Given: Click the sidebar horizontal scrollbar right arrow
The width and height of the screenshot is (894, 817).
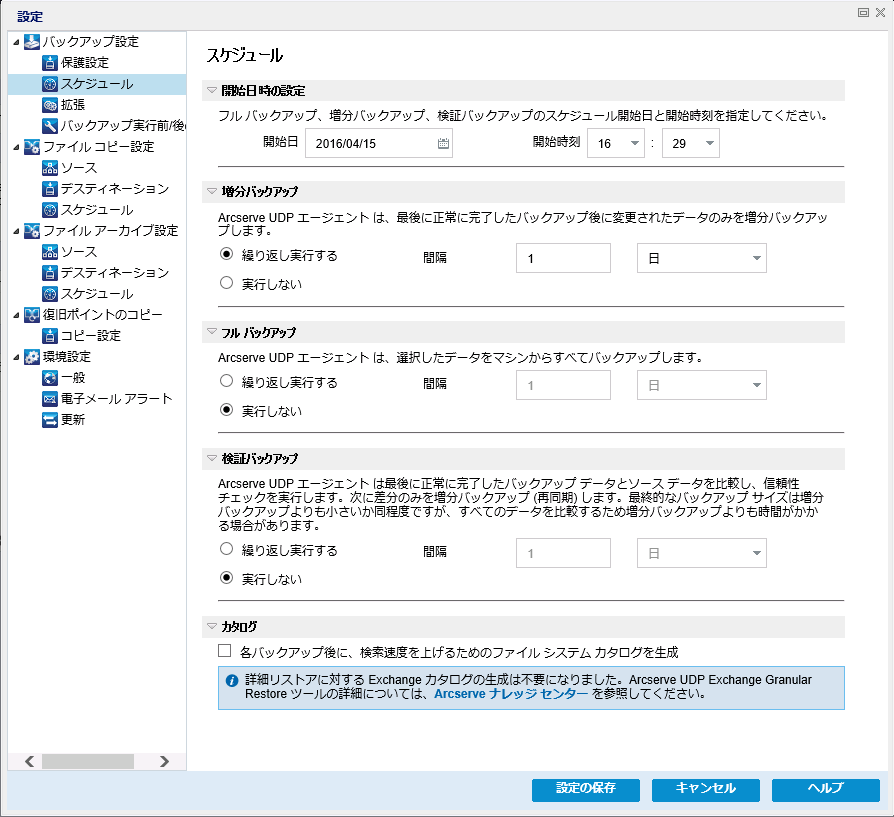Looking at the screenshot, I should pos(163,761).
